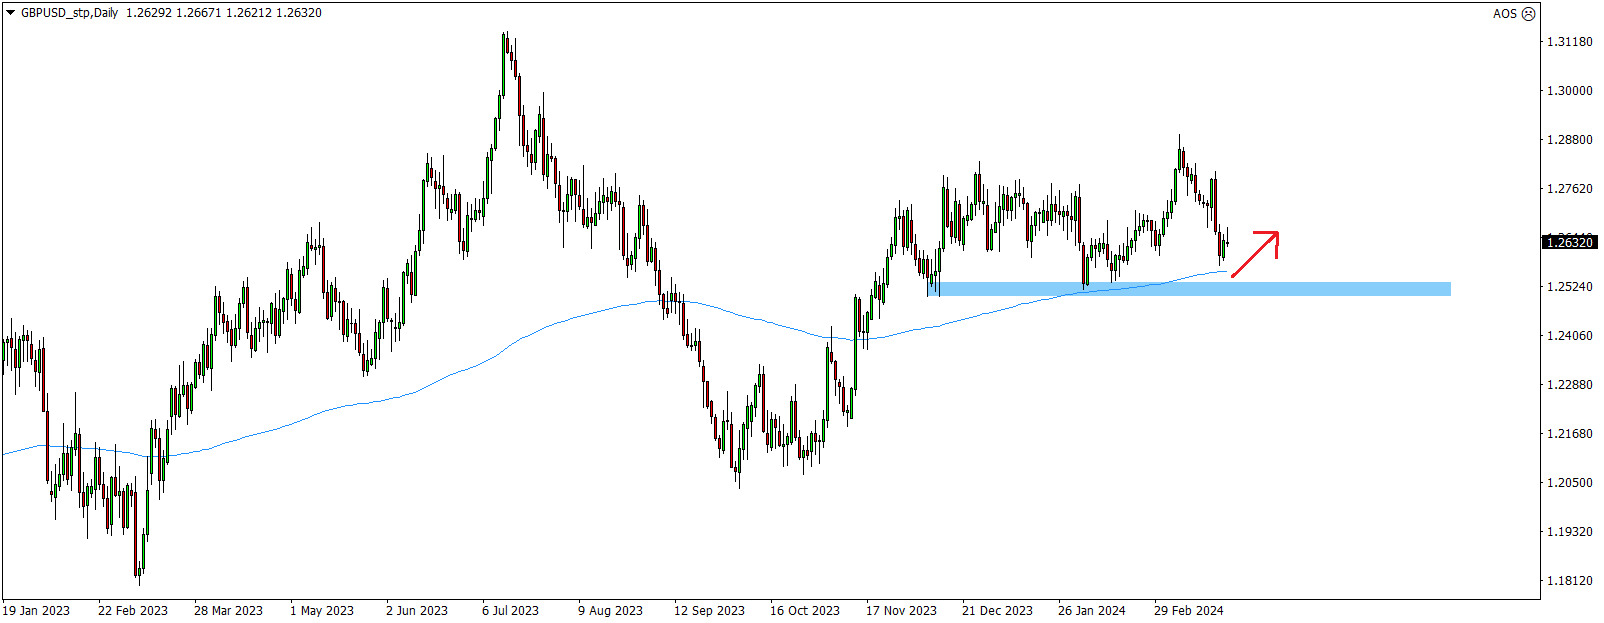Click the 1.24060 price scale label

[x=1569, y=336]
